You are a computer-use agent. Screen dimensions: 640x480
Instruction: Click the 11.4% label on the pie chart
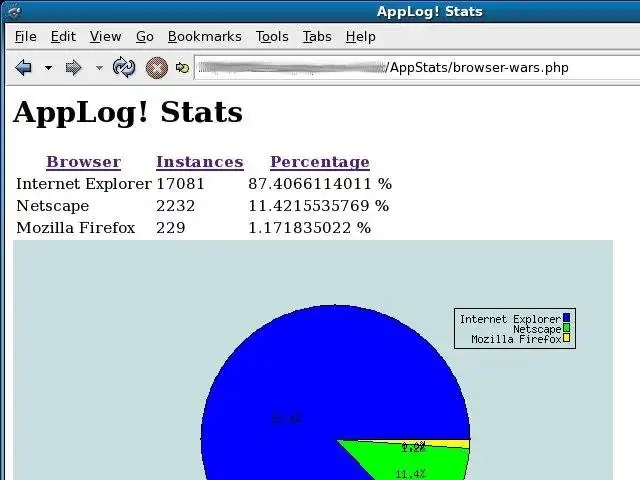click(411, 473)
